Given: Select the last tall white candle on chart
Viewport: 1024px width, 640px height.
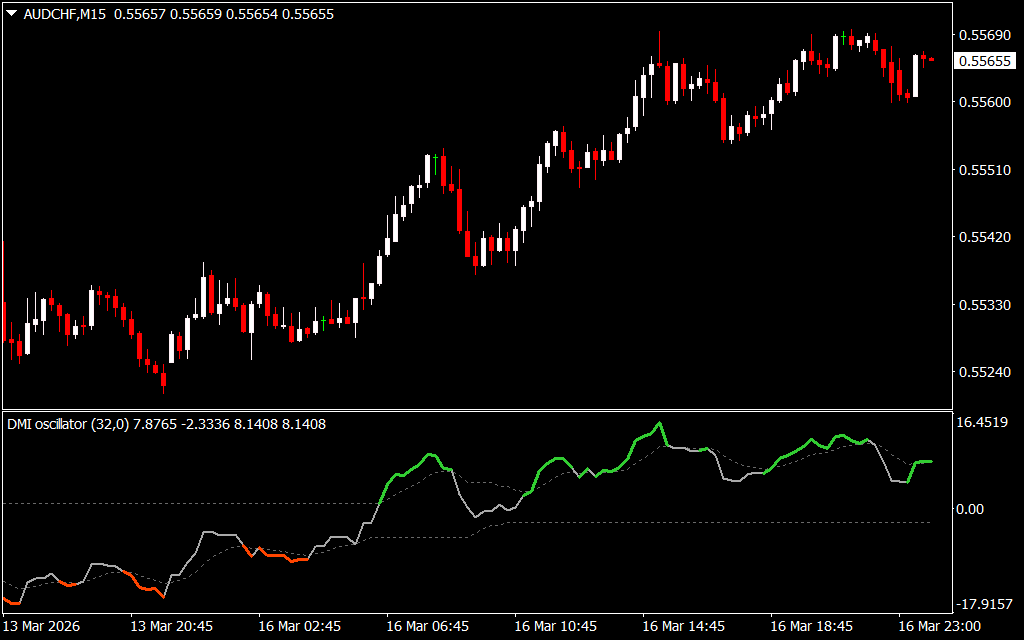Looking at the screenshot, I should coord(915,75).
